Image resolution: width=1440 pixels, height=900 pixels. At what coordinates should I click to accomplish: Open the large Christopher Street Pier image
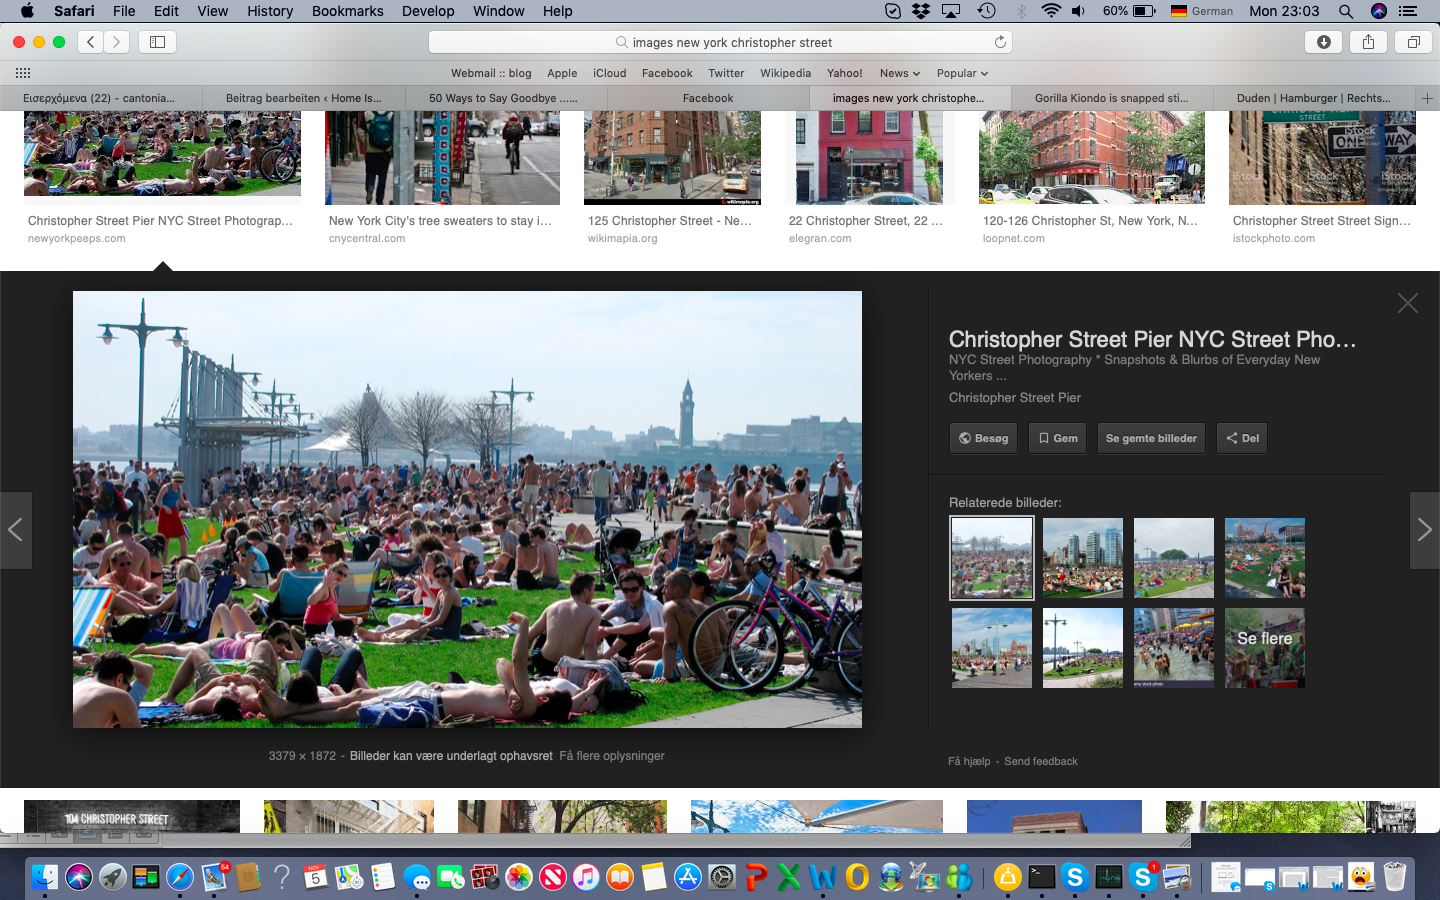[x=467, y=509]
